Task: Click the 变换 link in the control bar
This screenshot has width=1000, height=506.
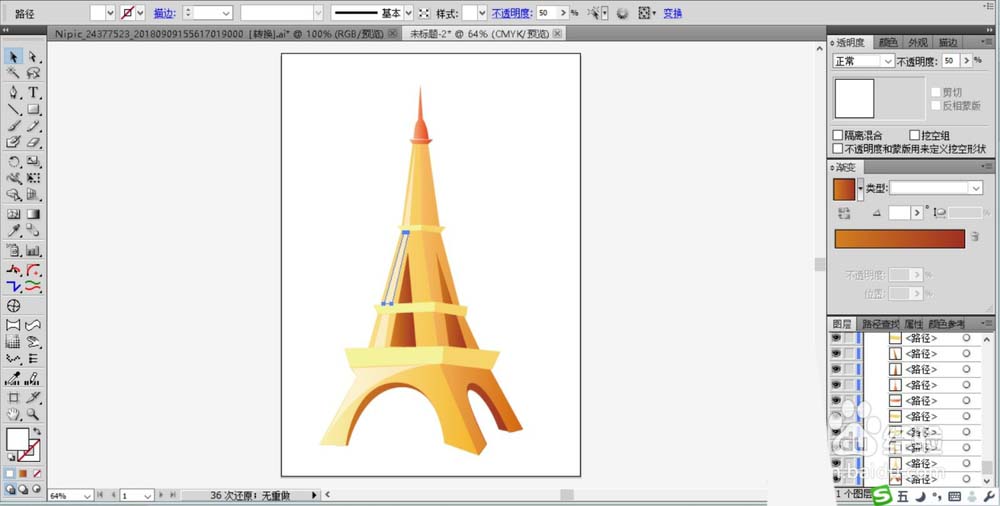Action: (673, 13)
